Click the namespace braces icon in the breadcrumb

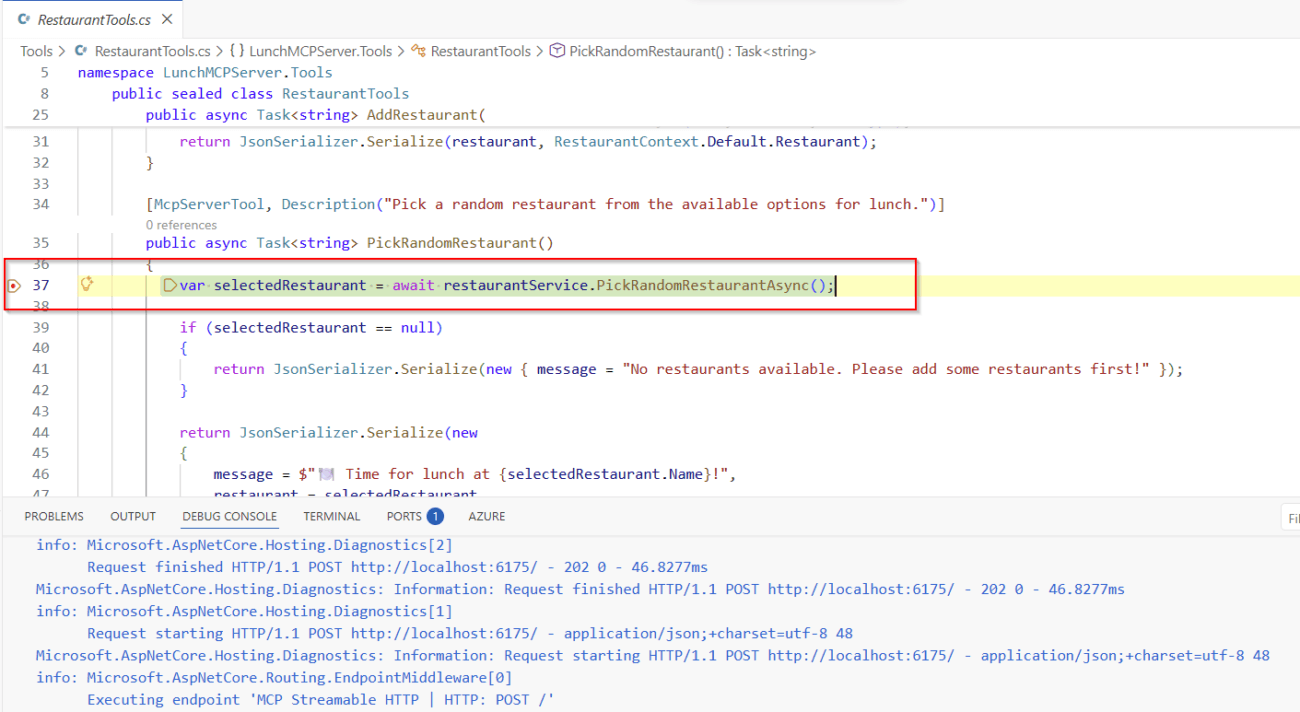(x=237, y=51)
